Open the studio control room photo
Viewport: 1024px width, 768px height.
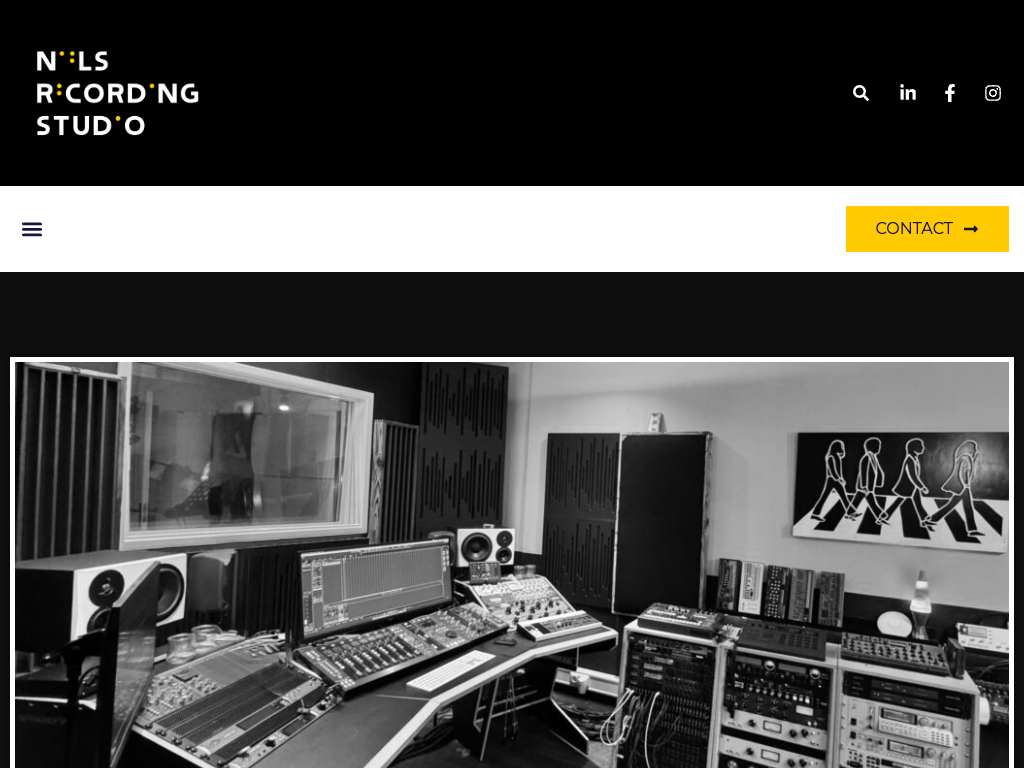pos(512,564)
